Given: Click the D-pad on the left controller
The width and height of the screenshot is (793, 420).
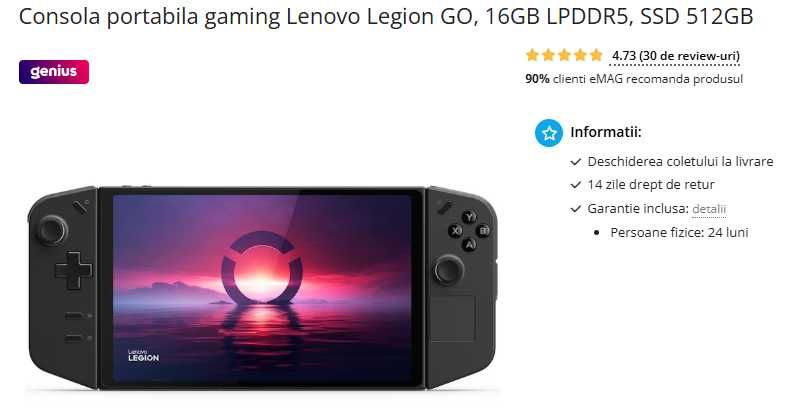Looking at the screenshot, I should (x=74, y=270).
